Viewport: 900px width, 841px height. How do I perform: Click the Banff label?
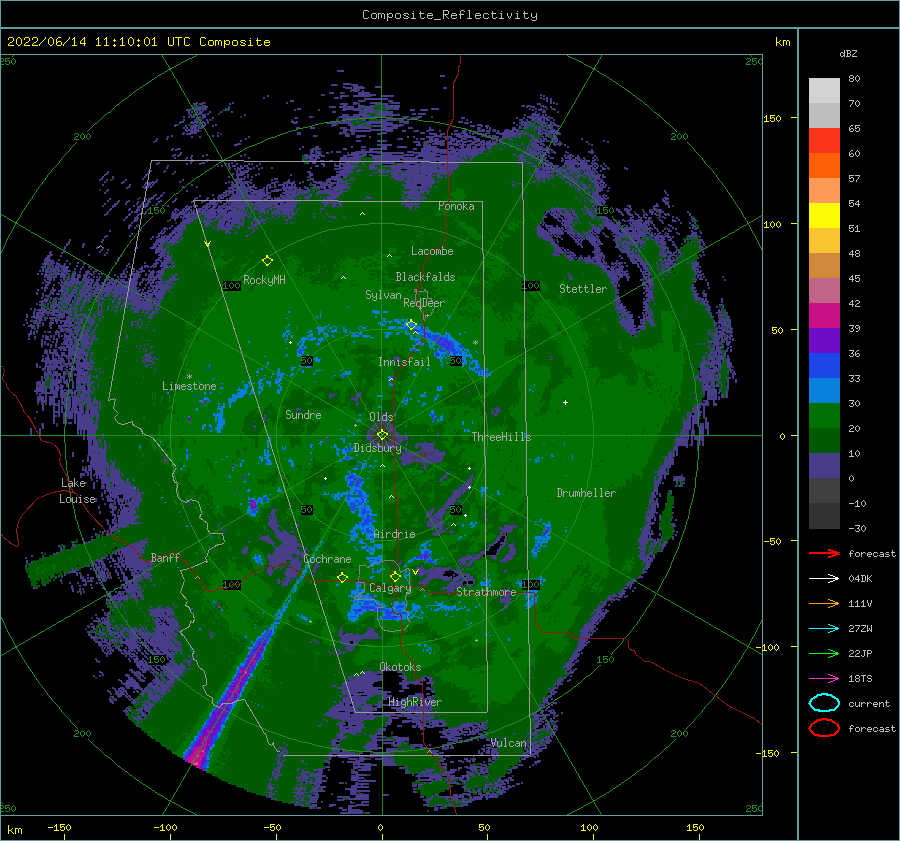click(x=165, y=557)
